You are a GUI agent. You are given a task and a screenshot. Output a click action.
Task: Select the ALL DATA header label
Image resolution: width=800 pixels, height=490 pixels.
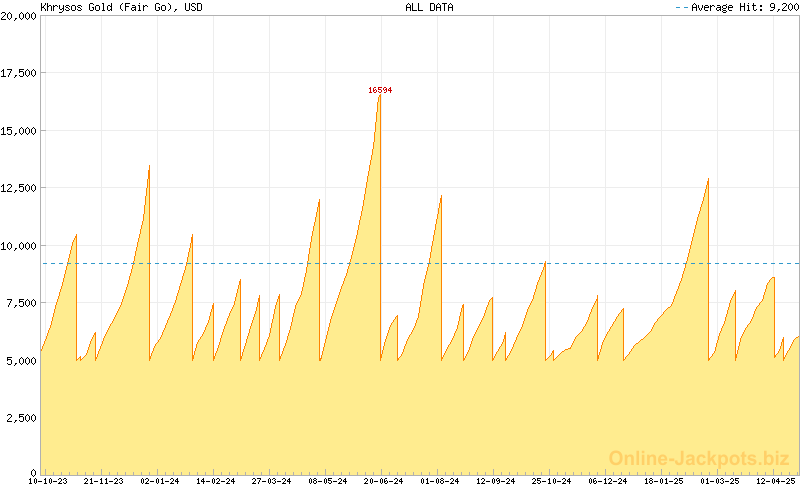point(429,7)
